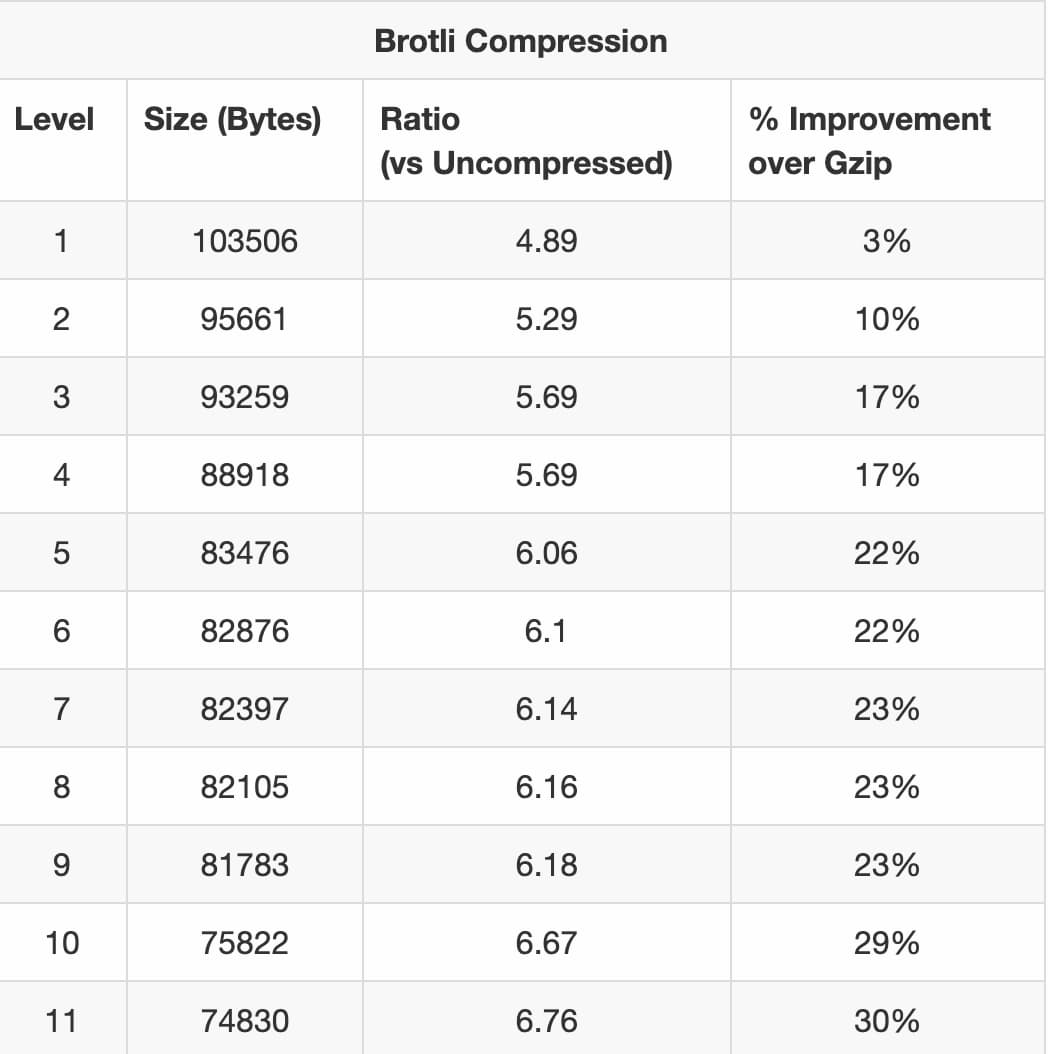
Task: Click the 3% improvement cell
Action: [886, 241]
